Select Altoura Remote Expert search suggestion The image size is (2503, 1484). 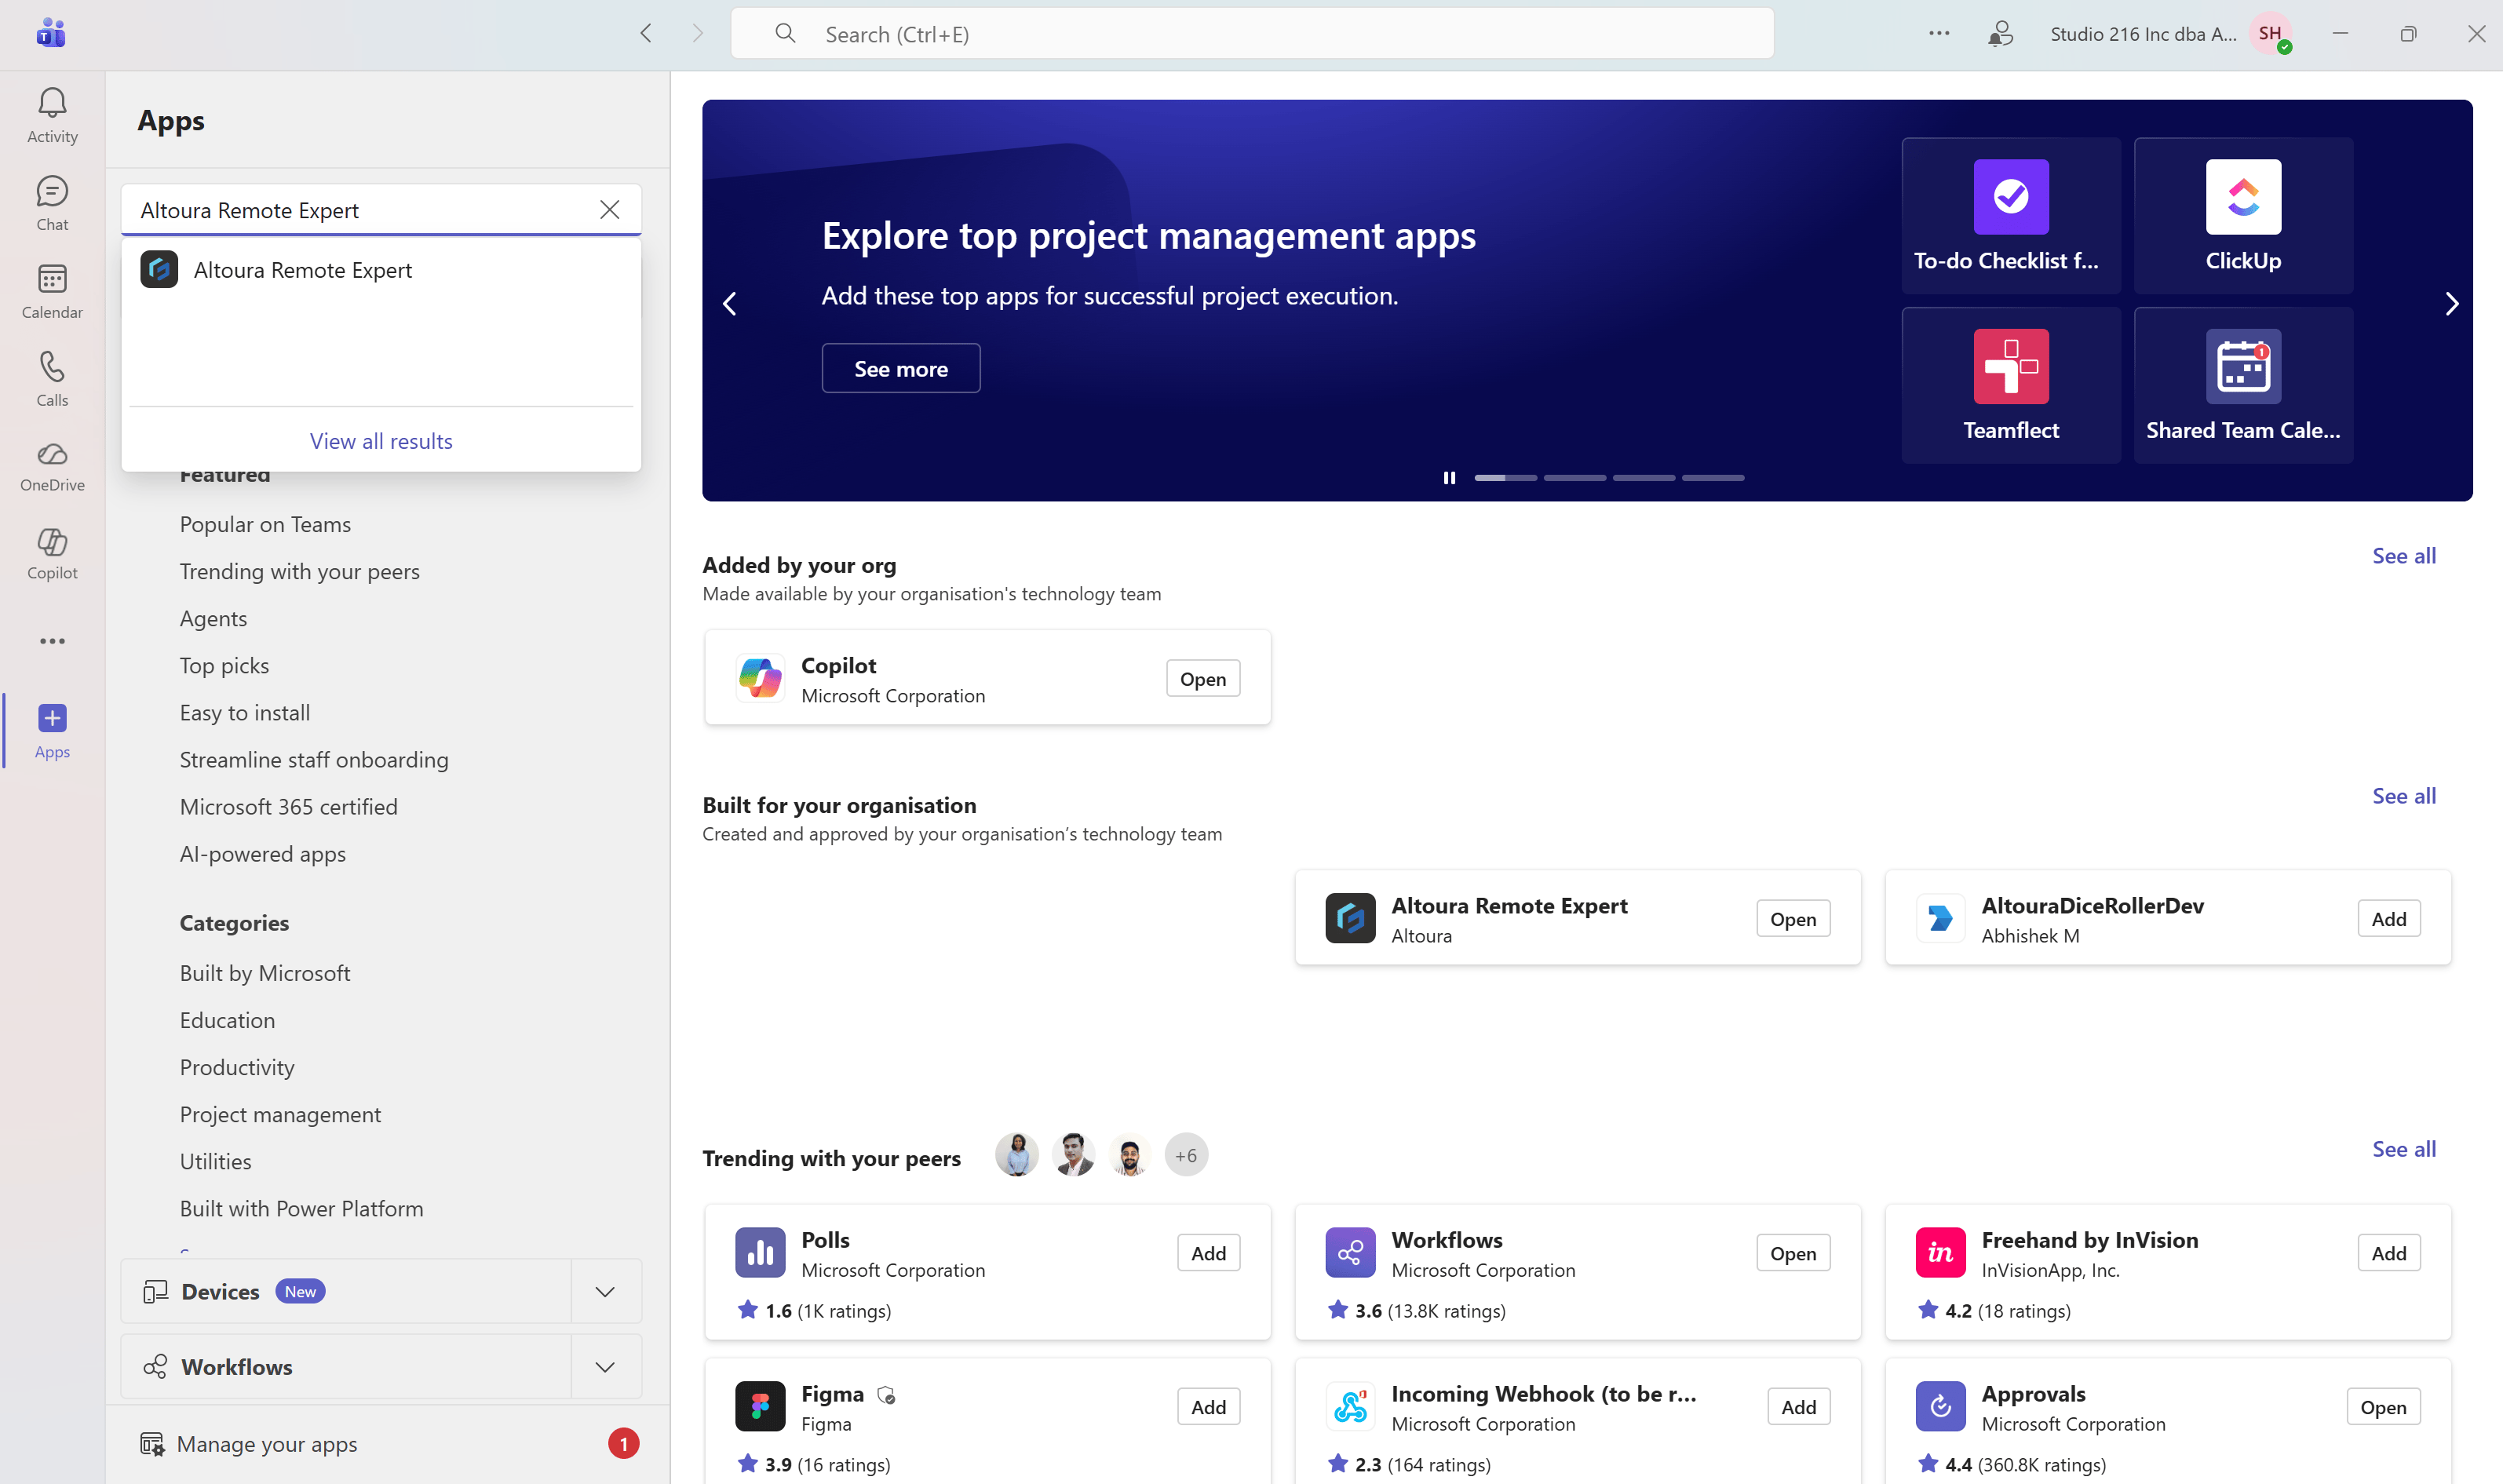tap(380, 270)
